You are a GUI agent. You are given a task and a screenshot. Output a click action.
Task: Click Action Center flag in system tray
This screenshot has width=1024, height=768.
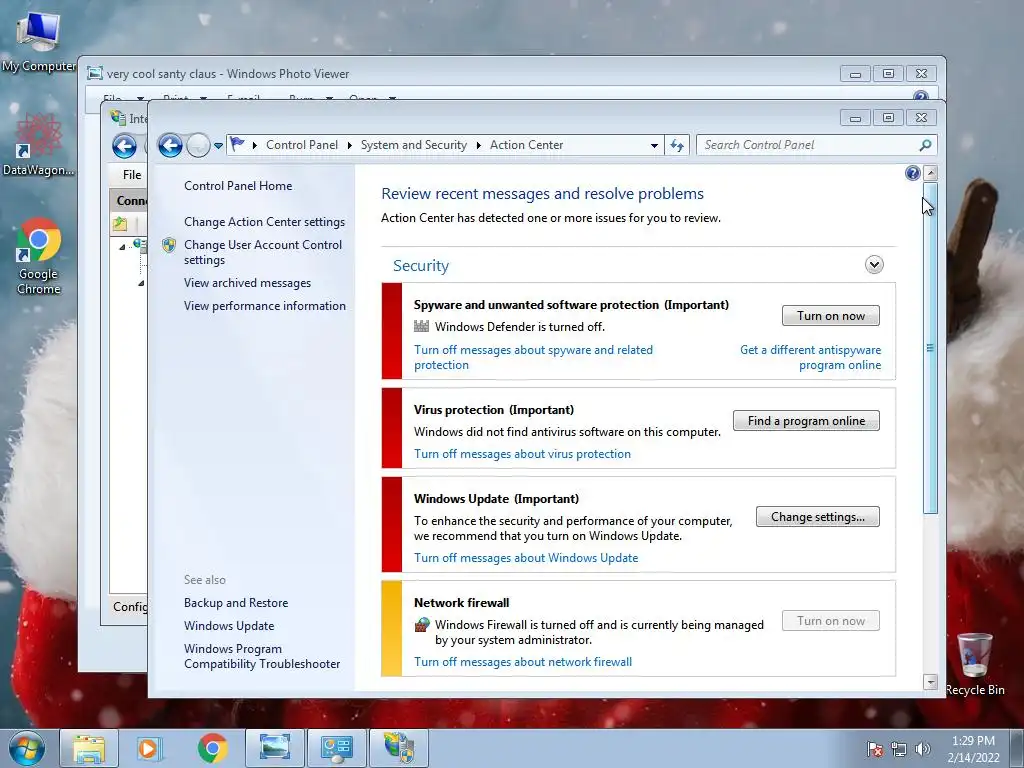click(x=874, y=749)
